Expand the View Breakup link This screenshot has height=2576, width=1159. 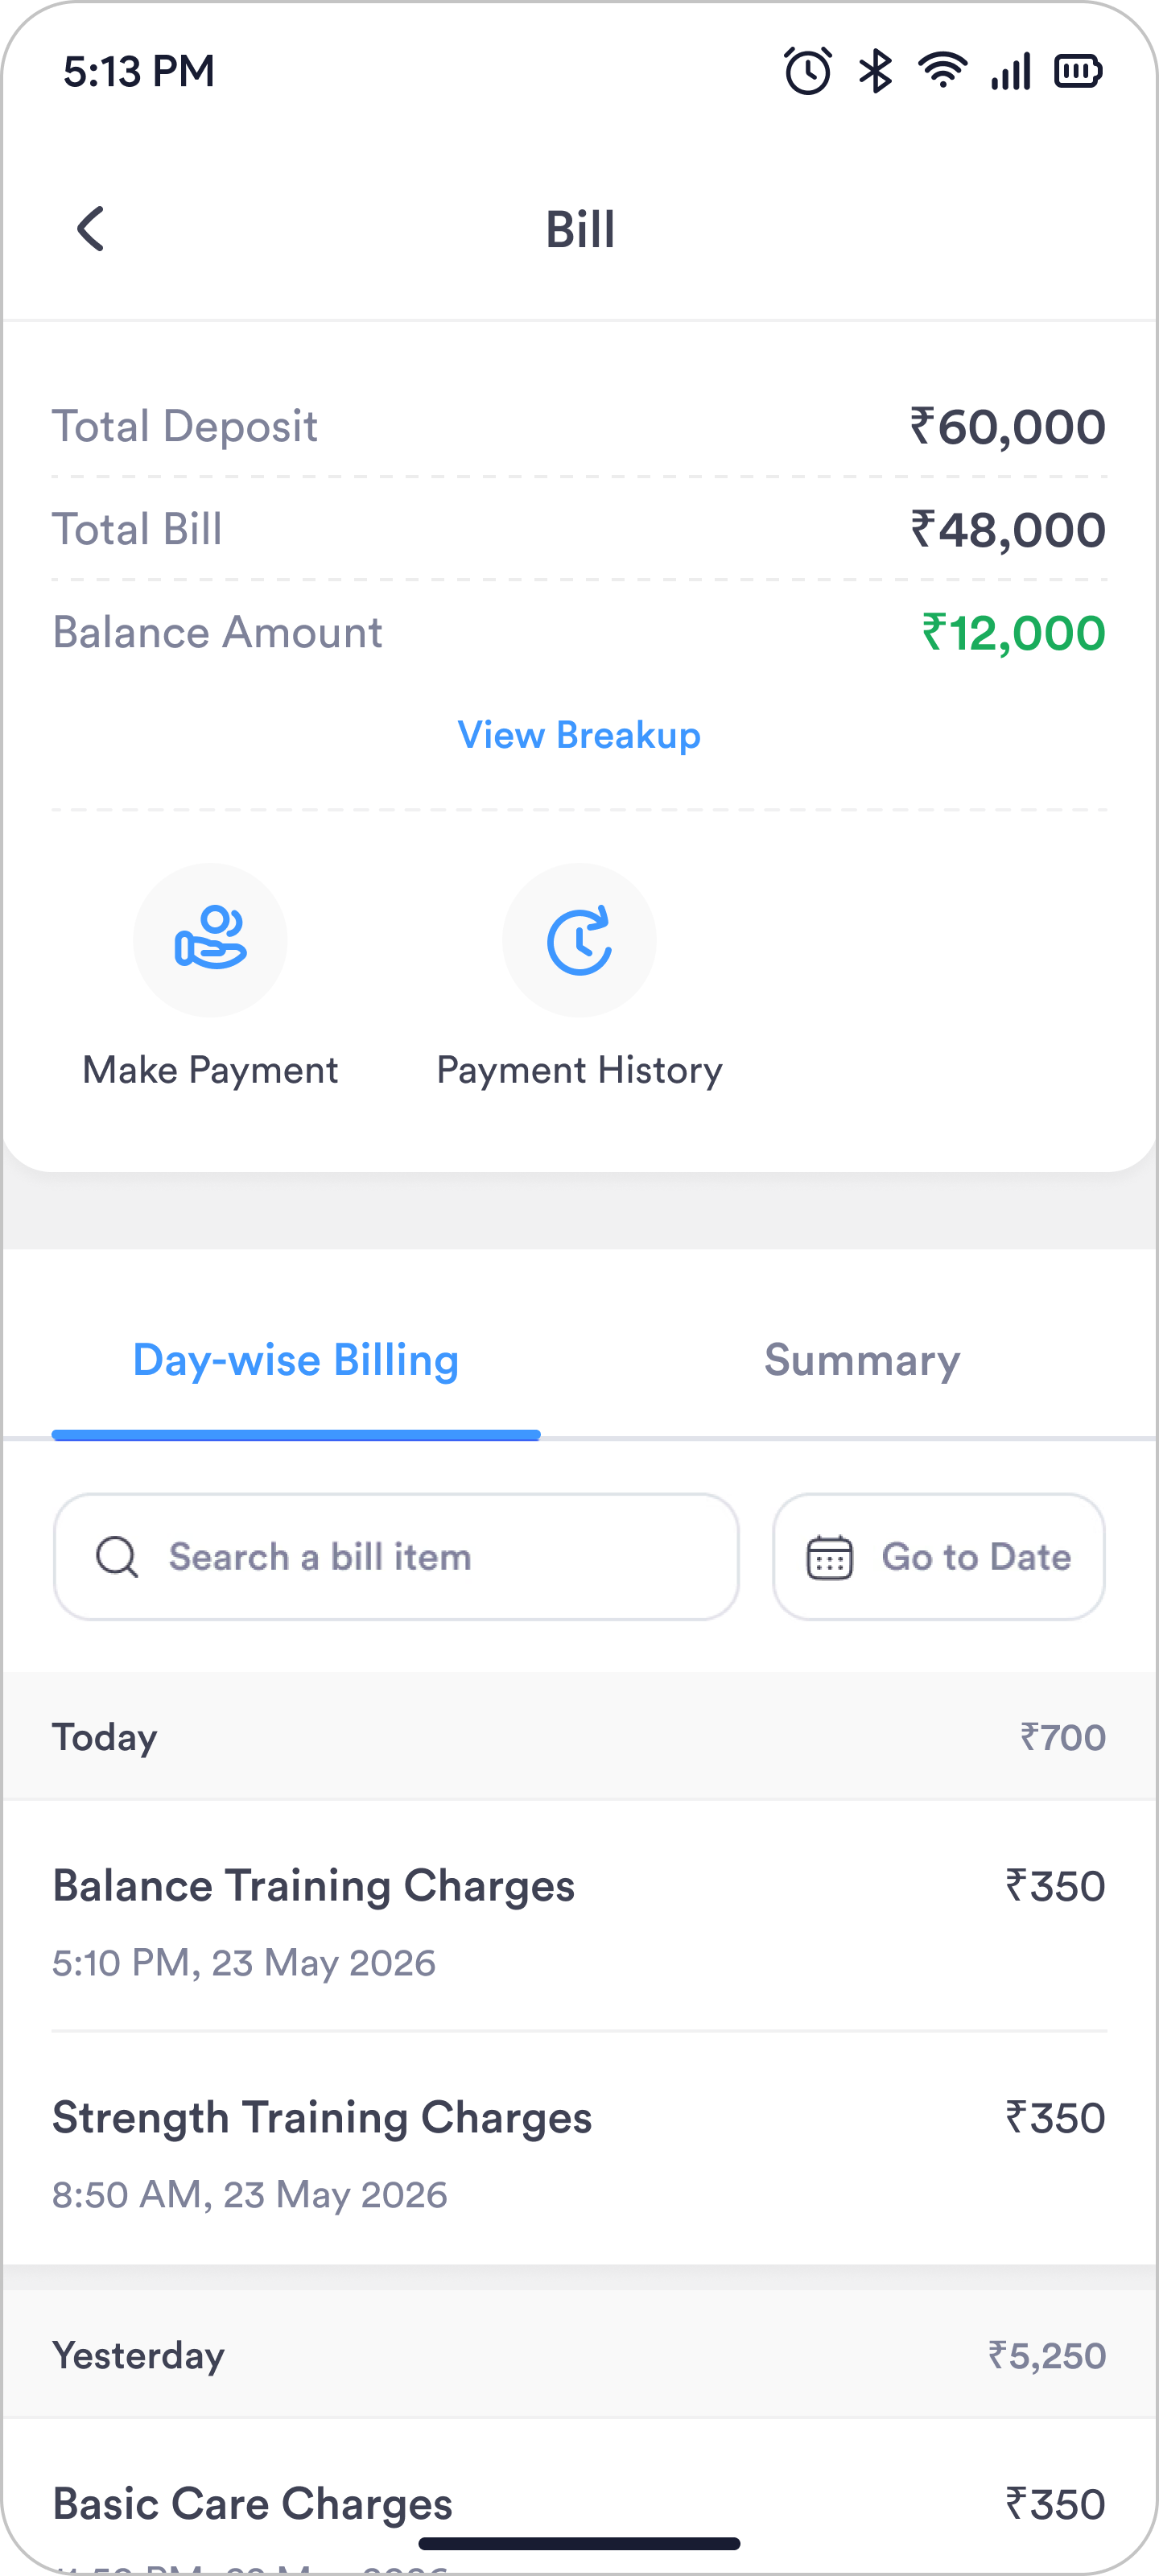click(579, 735)
